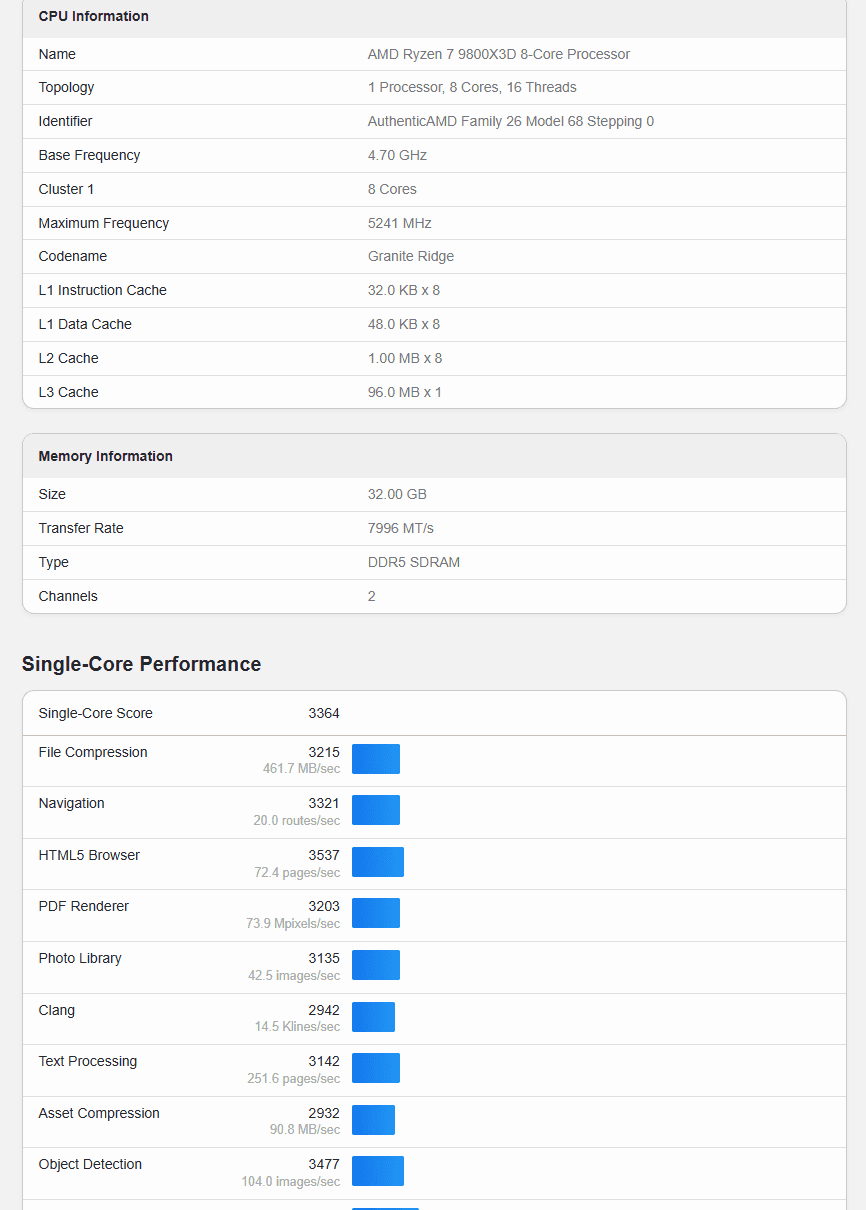This screenshot has height=1210, width=866.
Task: Click the memory Size value 32.00 GB
Action: point(397,494)
